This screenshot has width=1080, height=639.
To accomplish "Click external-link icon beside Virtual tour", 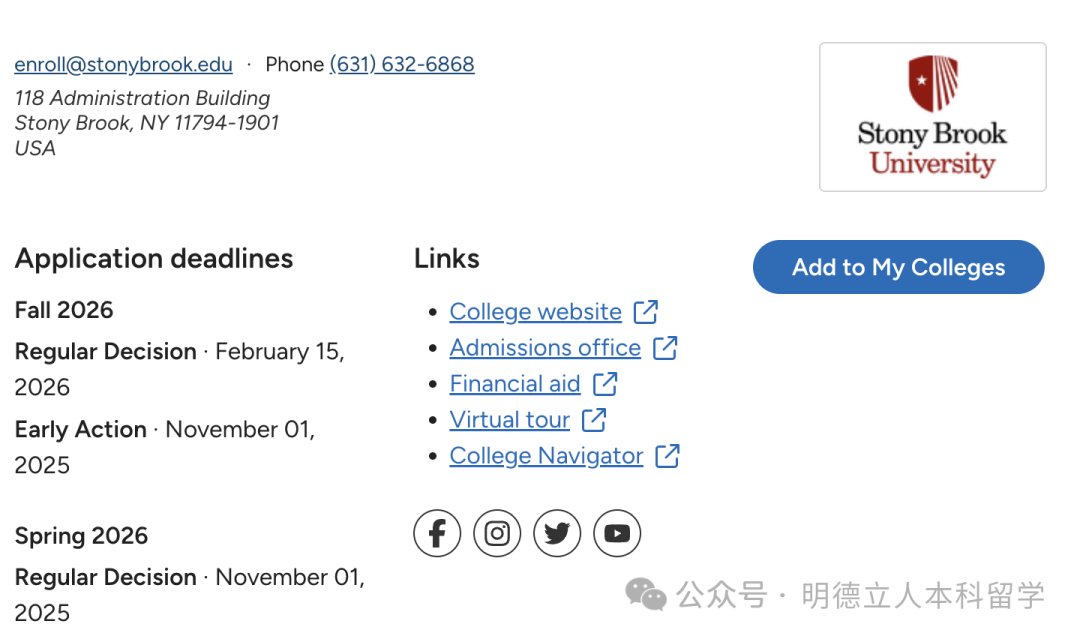I will 594,420.
